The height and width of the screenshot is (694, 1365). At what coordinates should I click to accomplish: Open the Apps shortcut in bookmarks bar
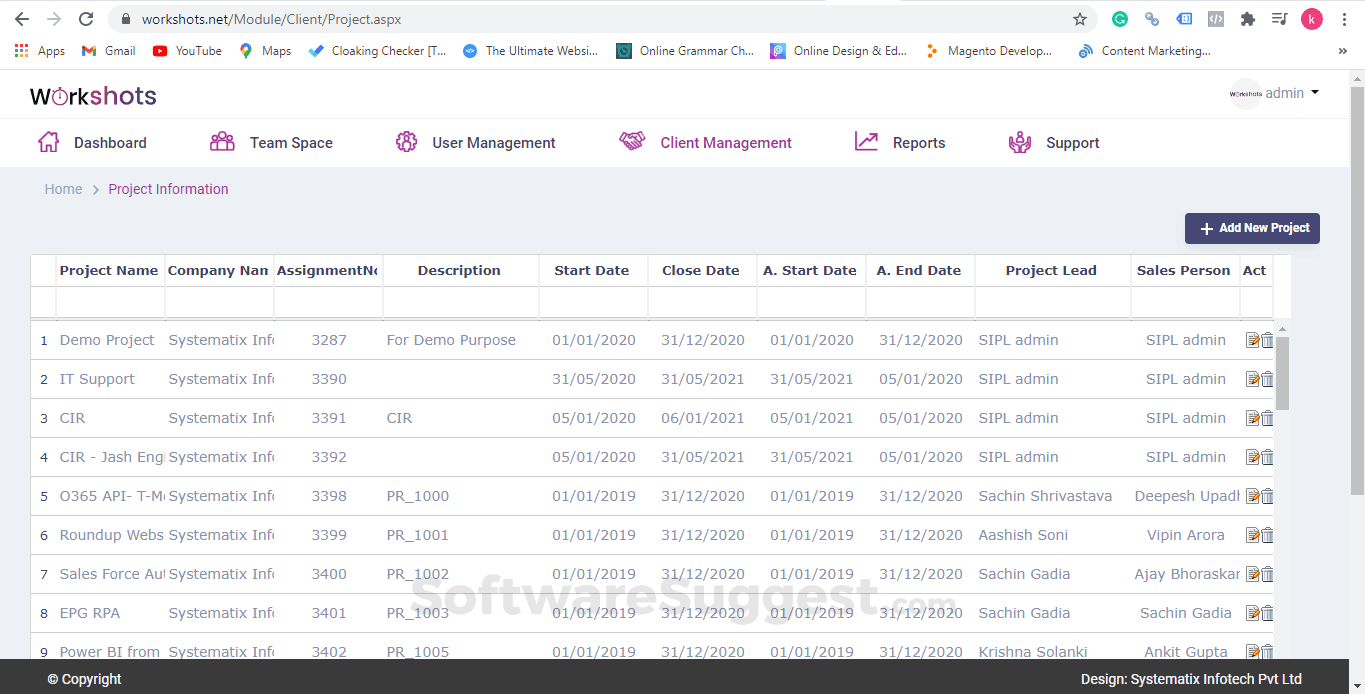point(40,50)
